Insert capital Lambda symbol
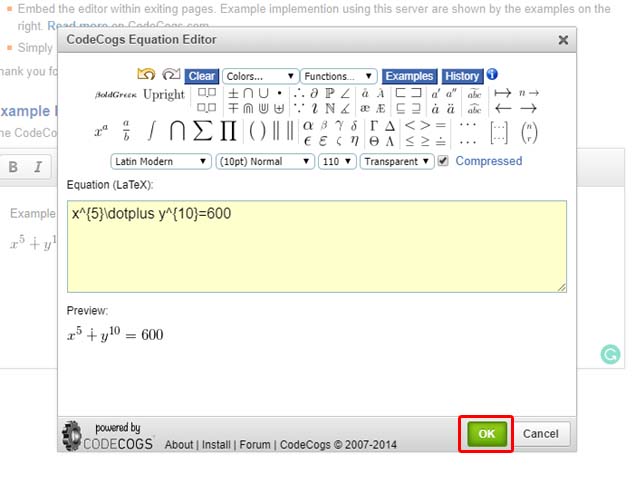The height and width of the screenshot is (480, 640). [390, 141]
